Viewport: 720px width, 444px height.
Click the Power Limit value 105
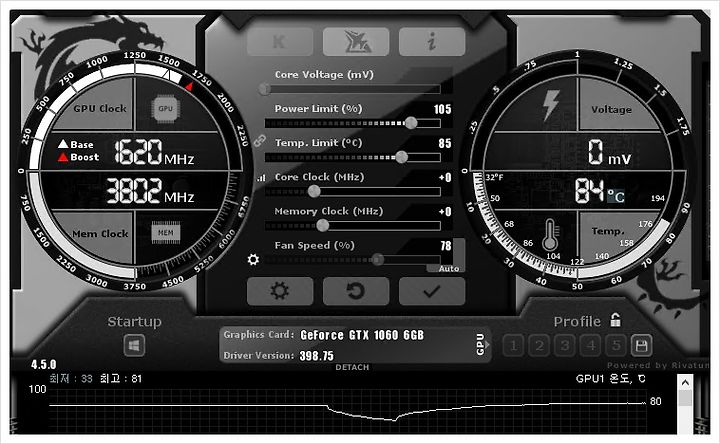pos(443,109)
